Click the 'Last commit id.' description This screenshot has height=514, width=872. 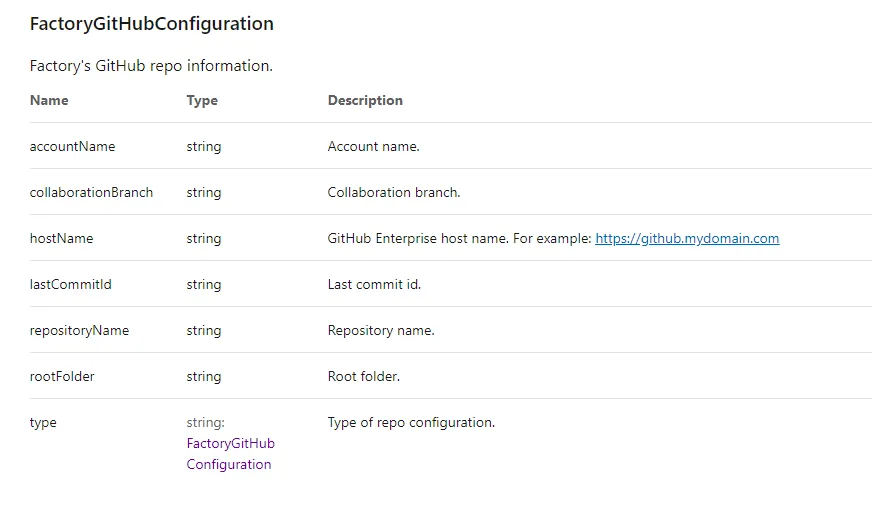click(x=374, y=285)
